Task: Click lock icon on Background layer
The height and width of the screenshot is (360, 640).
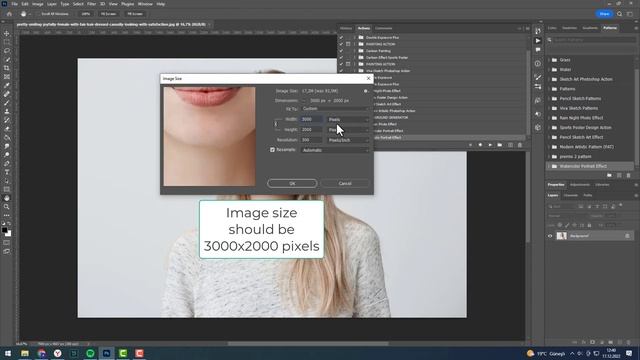Action: 627,236
